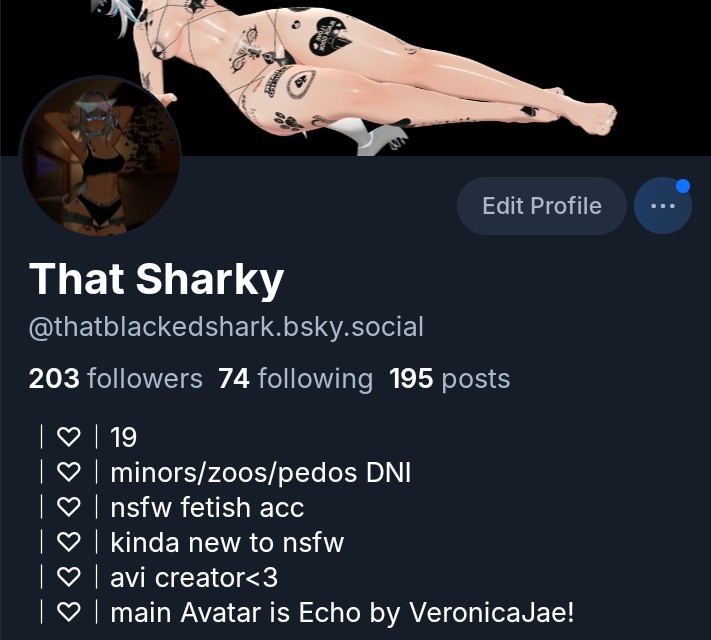Image resolution: width=711 pixels, height=640 pixels.
Task: Select the @thatblackedshark.bsky.social handle
Action: tap(226, 327)
